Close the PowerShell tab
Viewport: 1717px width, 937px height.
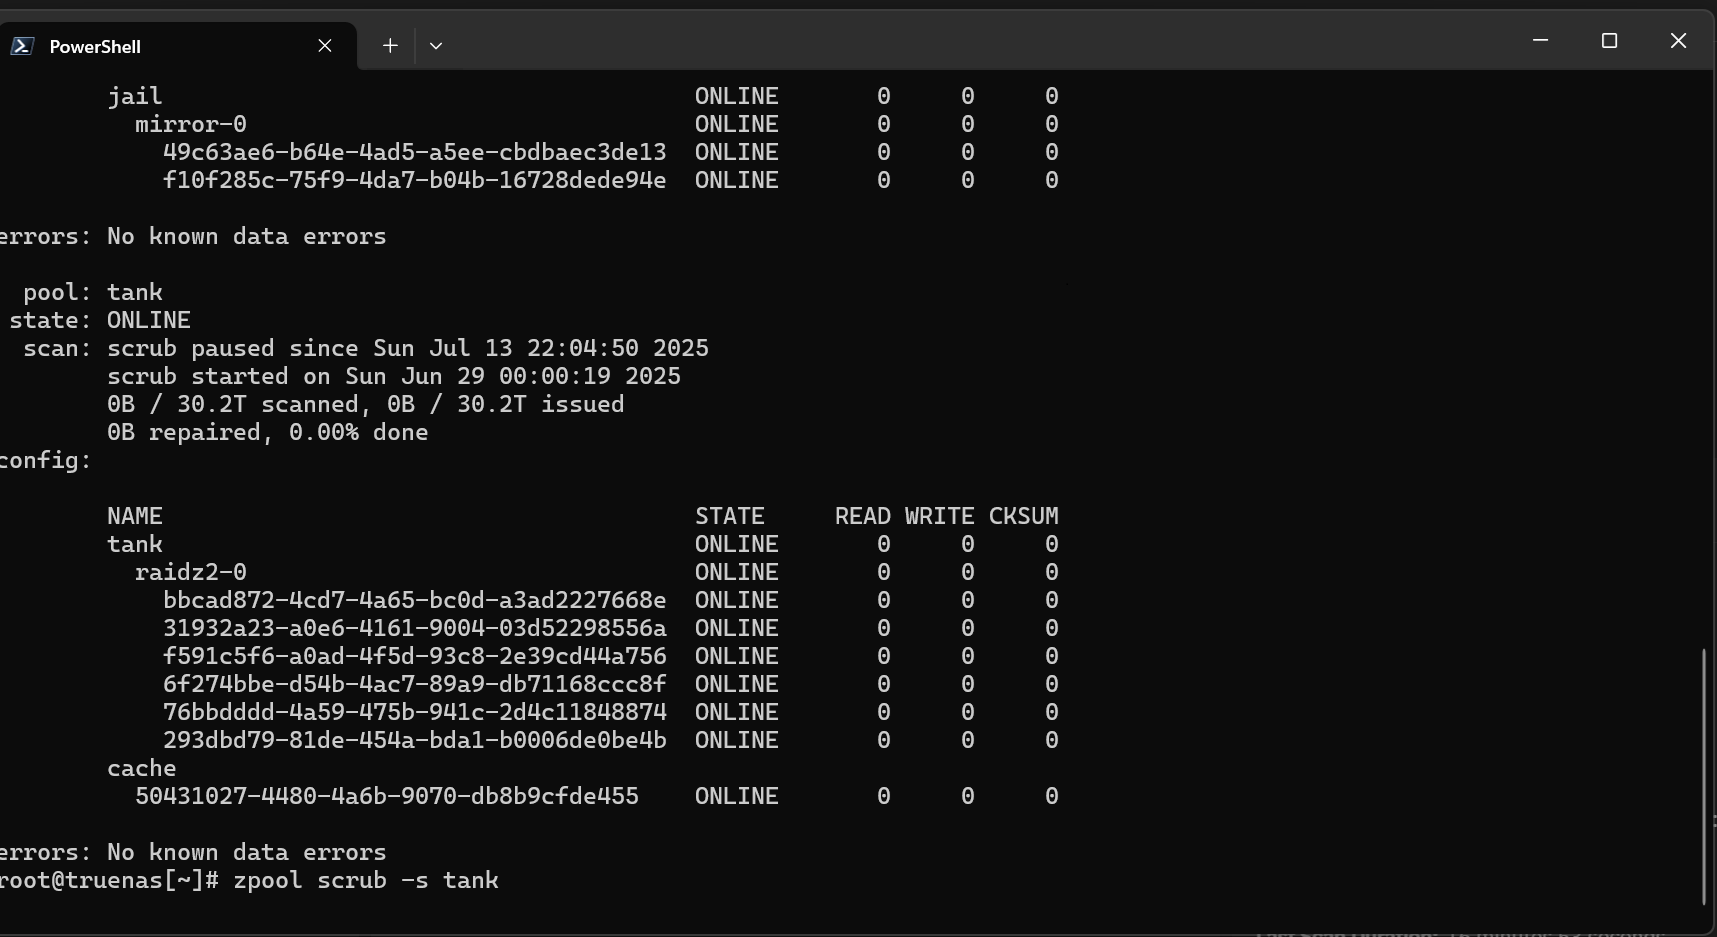click(325, 46)
